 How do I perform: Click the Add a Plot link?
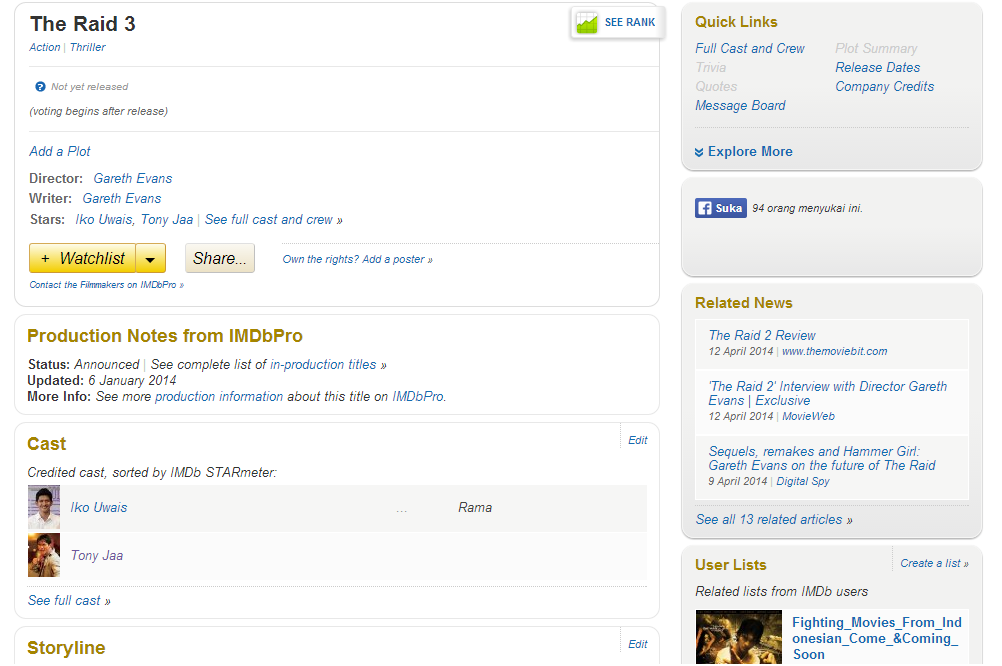60,151
